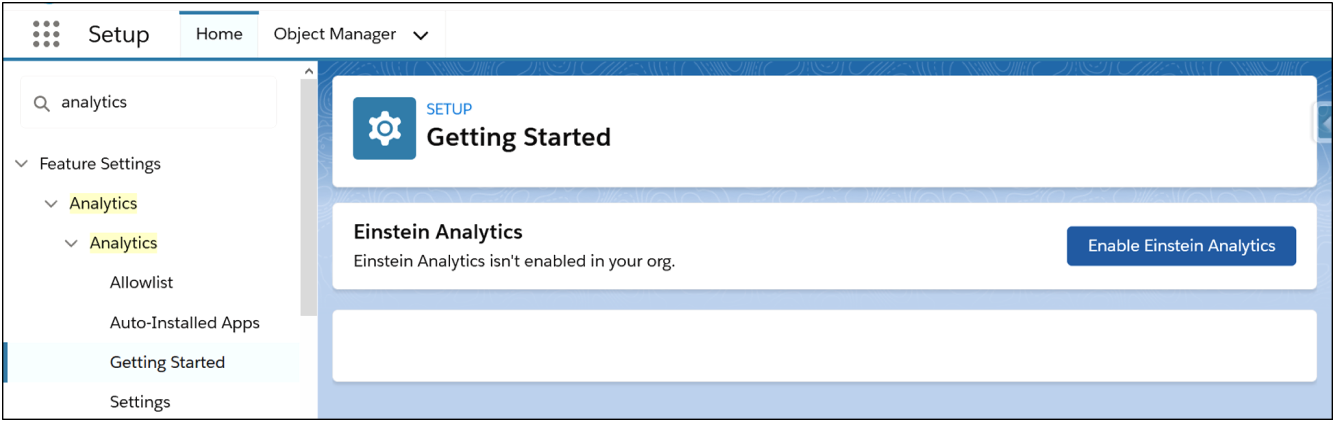Open the Object Manager dropdown arrow
The image size is (1335, 422).
point(421,35)
